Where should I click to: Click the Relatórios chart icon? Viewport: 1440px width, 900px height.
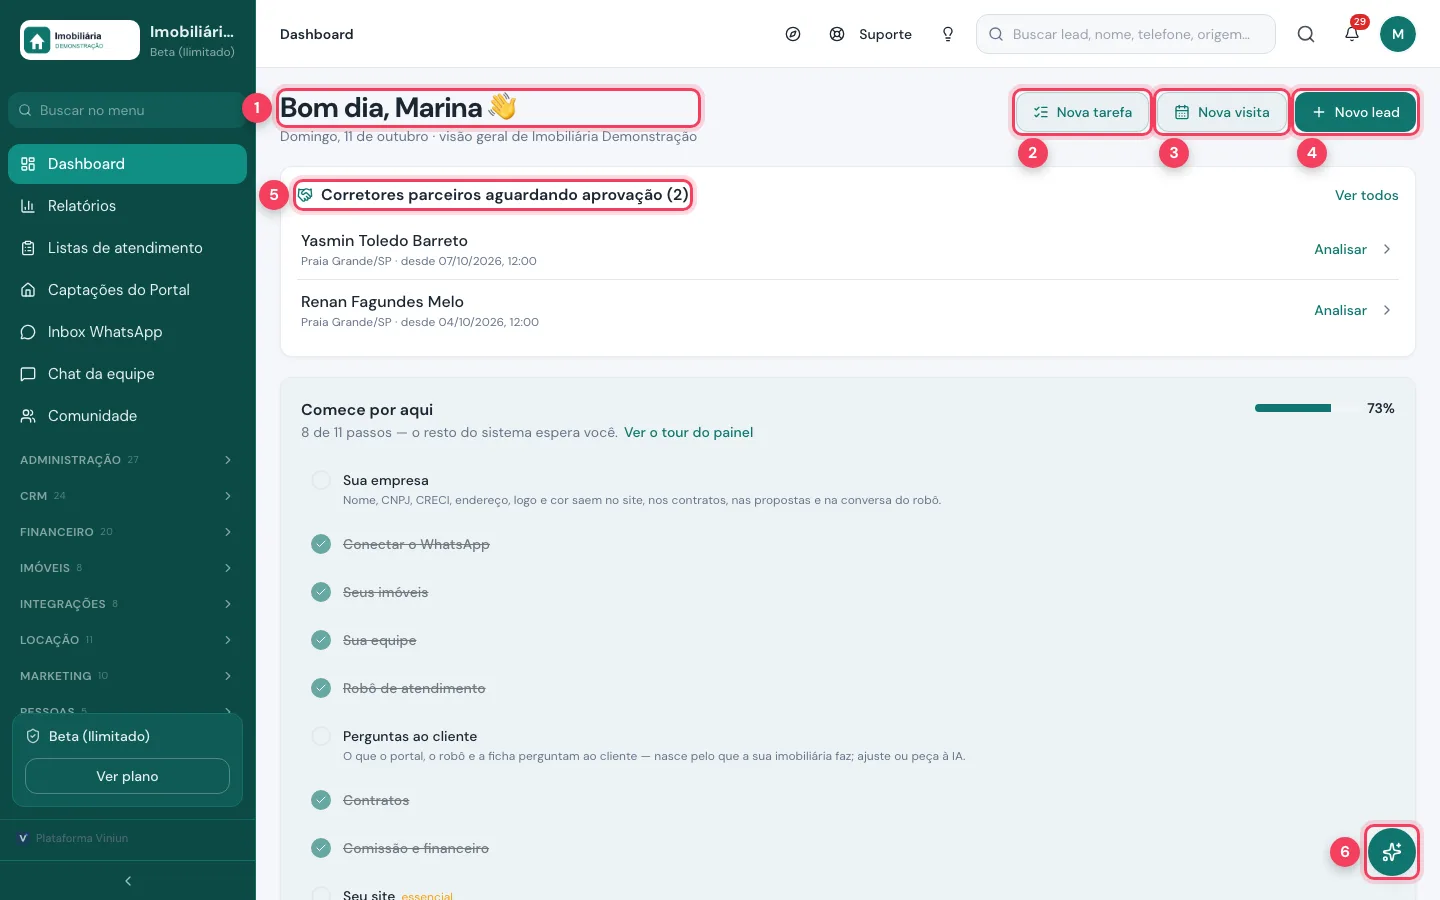point(28,206)
